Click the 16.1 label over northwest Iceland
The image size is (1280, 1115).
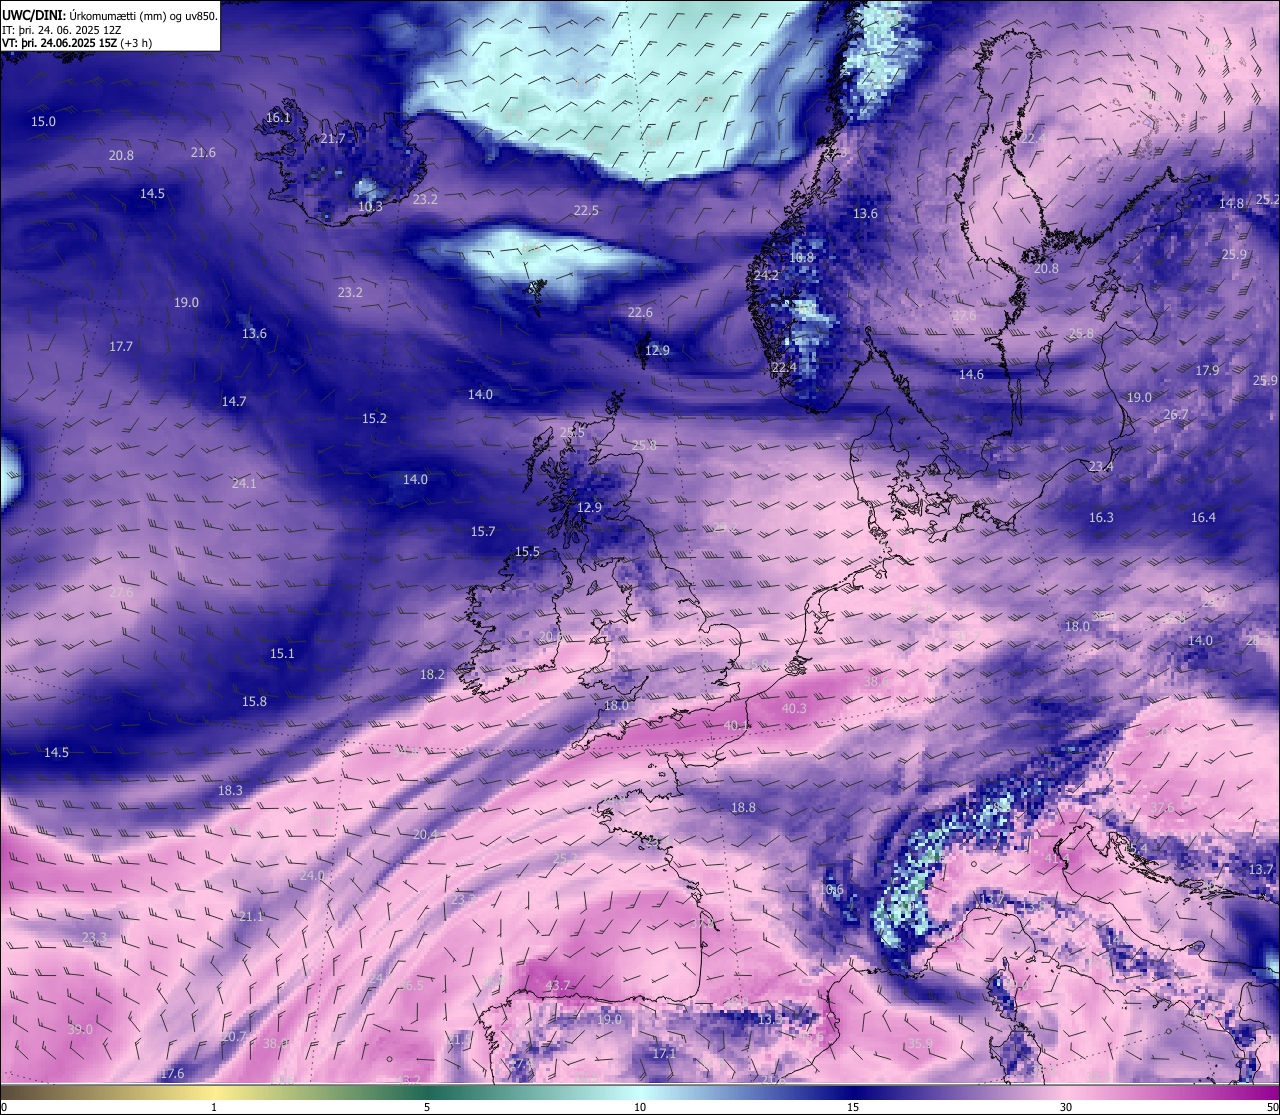(x=278, y=118)
